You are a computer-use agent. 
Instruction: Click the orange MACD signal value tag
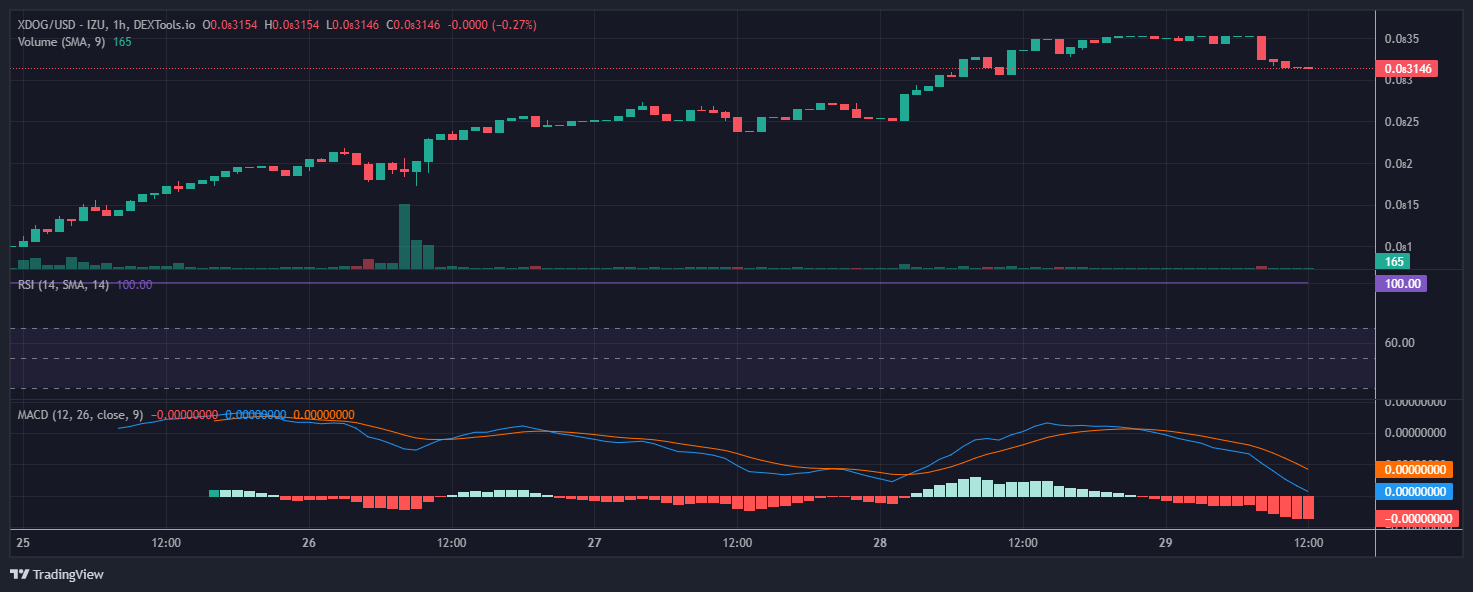(1413, 469)
